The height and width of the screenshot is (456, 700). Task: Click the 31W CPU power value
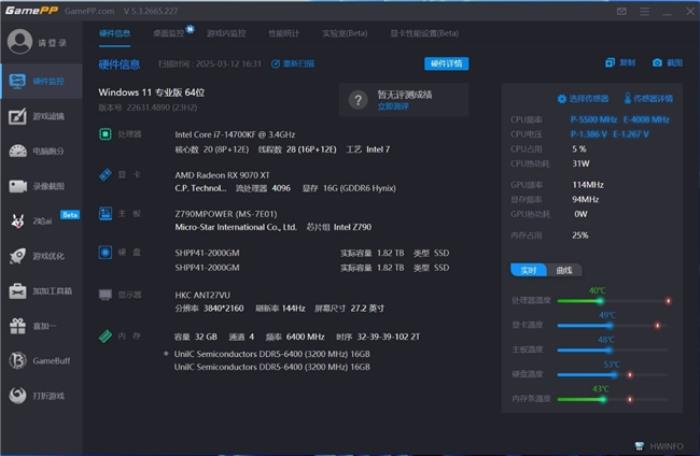coord(581,163)
